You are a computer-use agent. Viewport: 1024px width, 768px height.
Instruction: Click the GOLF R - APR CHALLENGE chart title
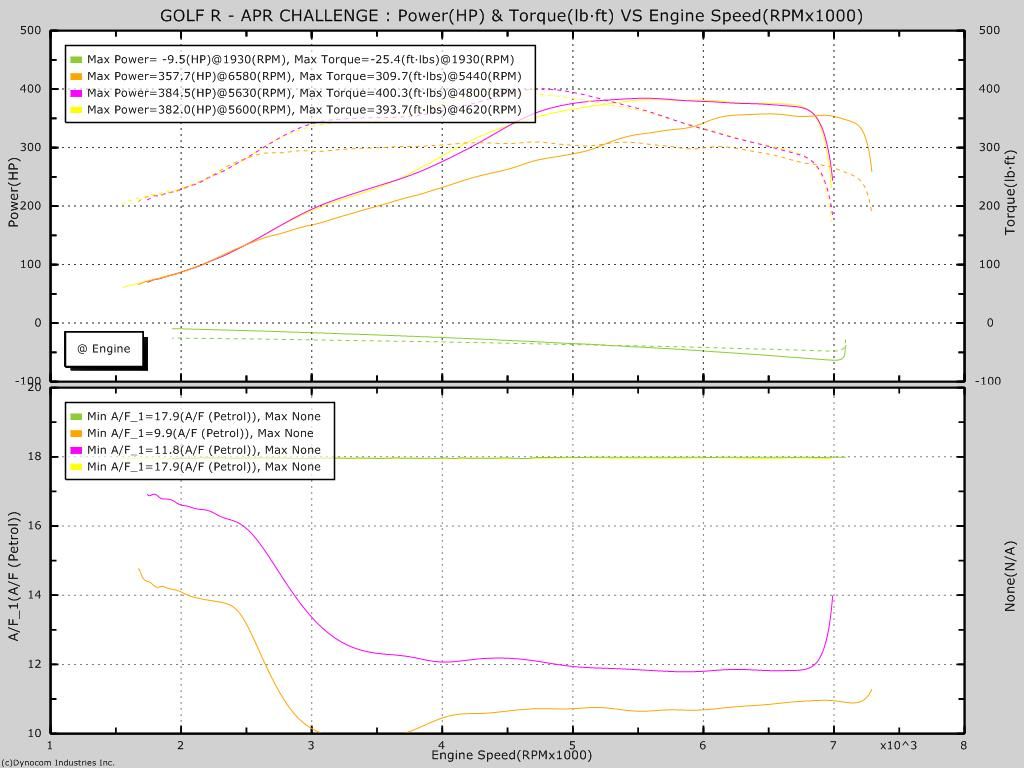coord(511,15)
